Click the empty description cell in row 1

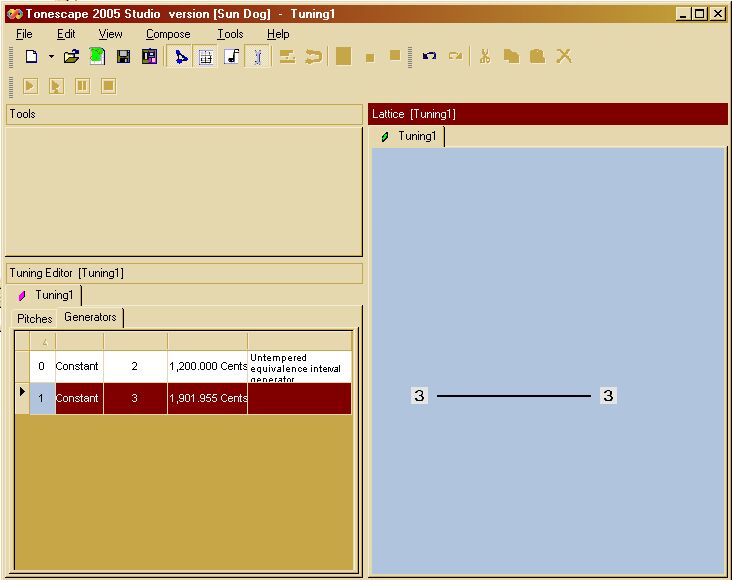pos(300,398)
